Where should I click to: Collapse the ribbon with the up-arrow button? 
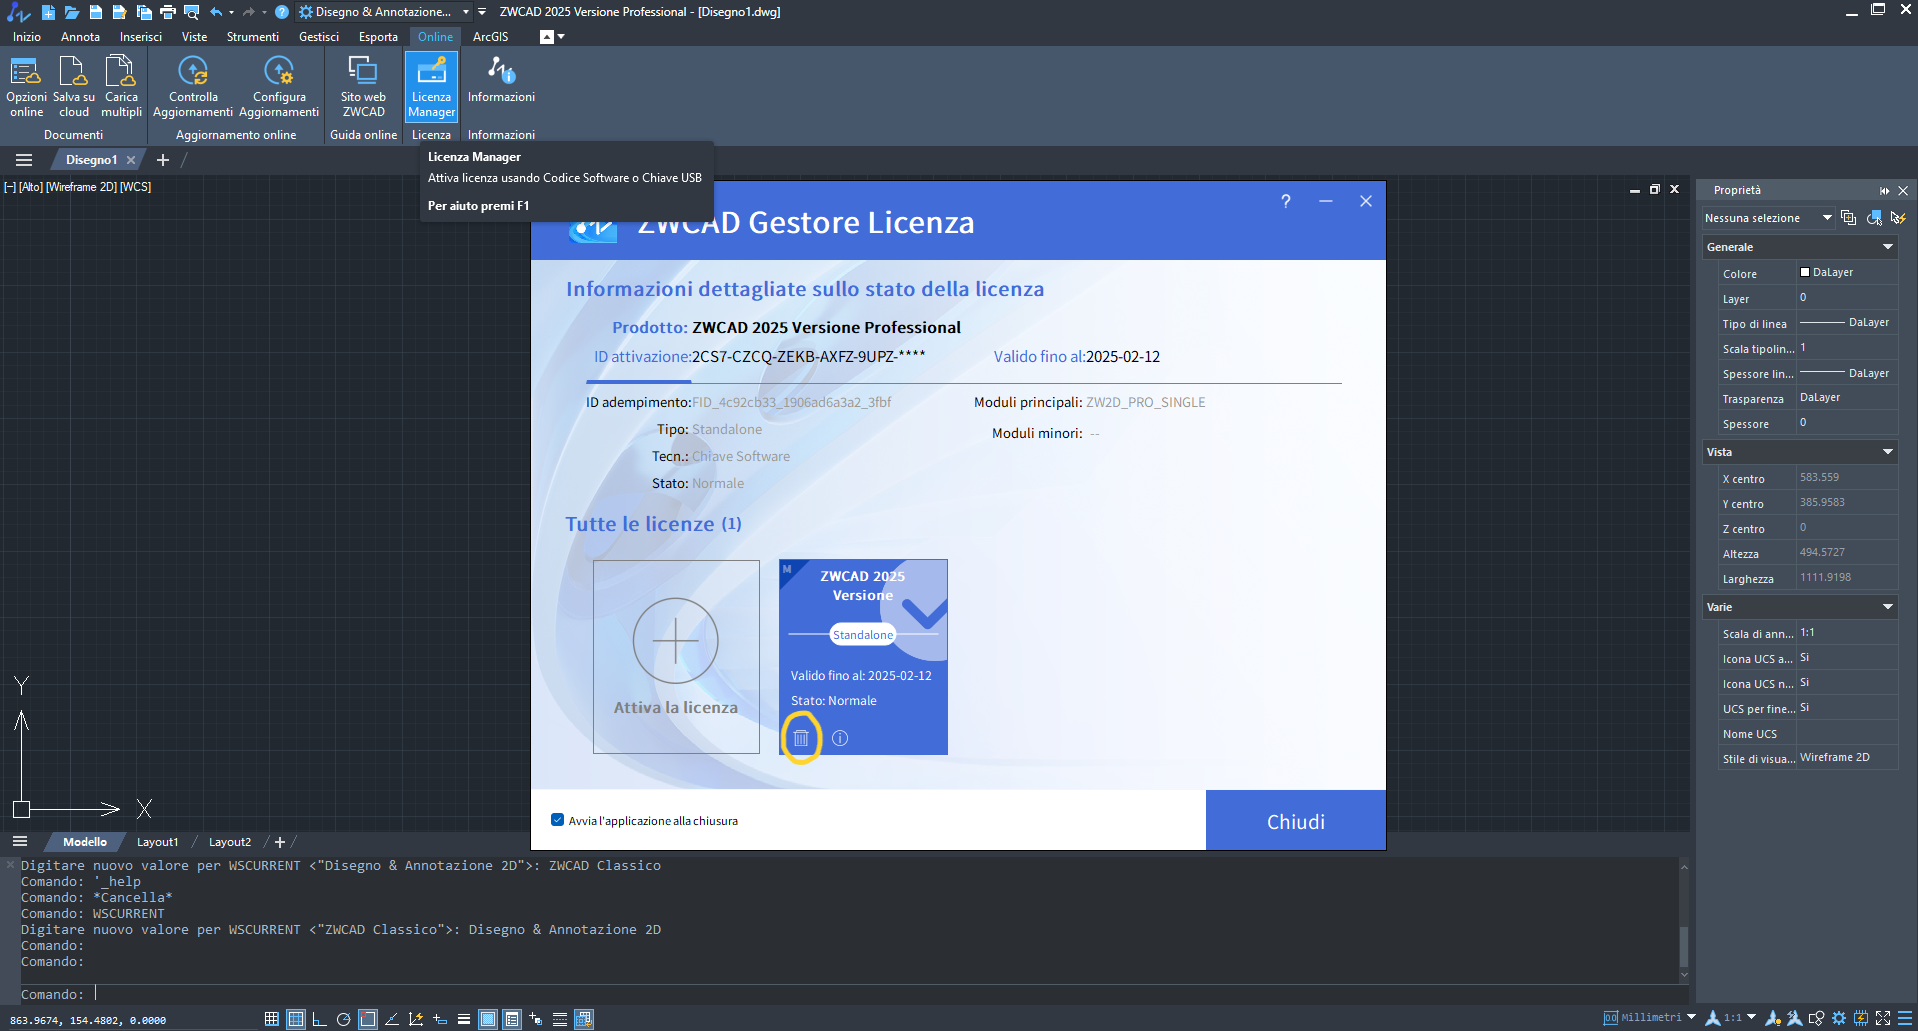pos(546,37)
